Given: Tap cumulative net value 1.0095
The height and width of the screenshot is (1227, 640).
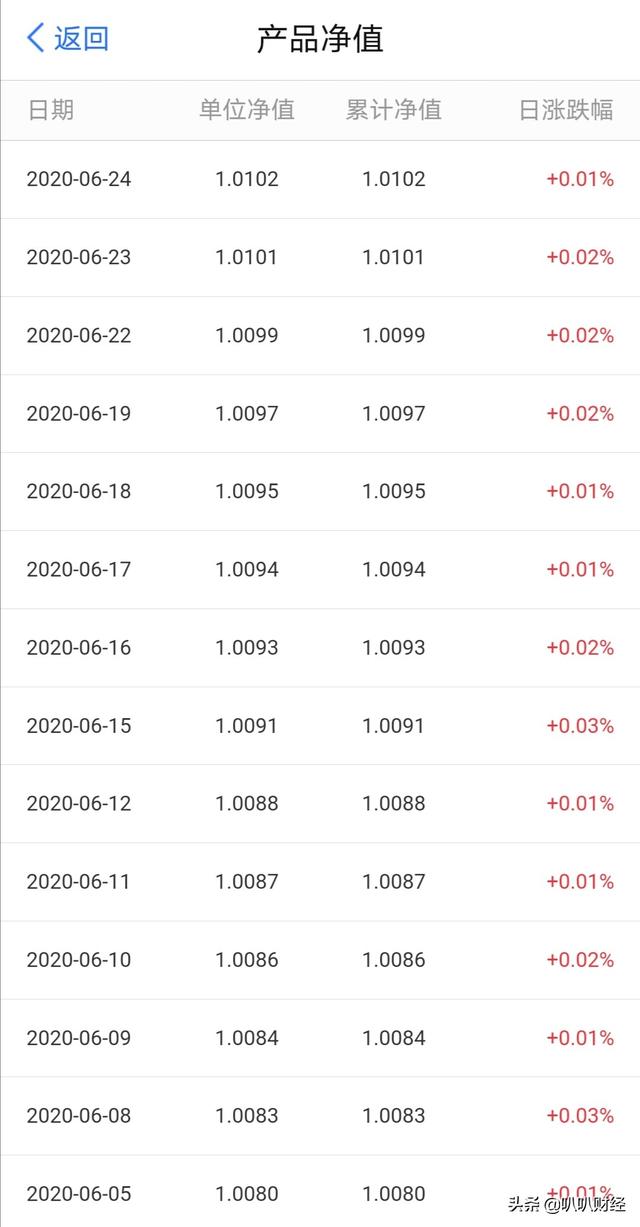Looking at the screenshot, I should click(x=394, y=491).
